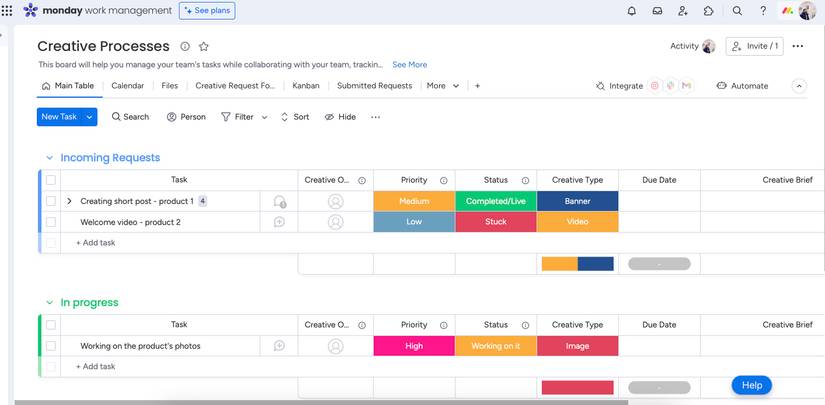Open Sort options in toolbar
This screenshot has width=825, height=405.
[x=295, y=117]
